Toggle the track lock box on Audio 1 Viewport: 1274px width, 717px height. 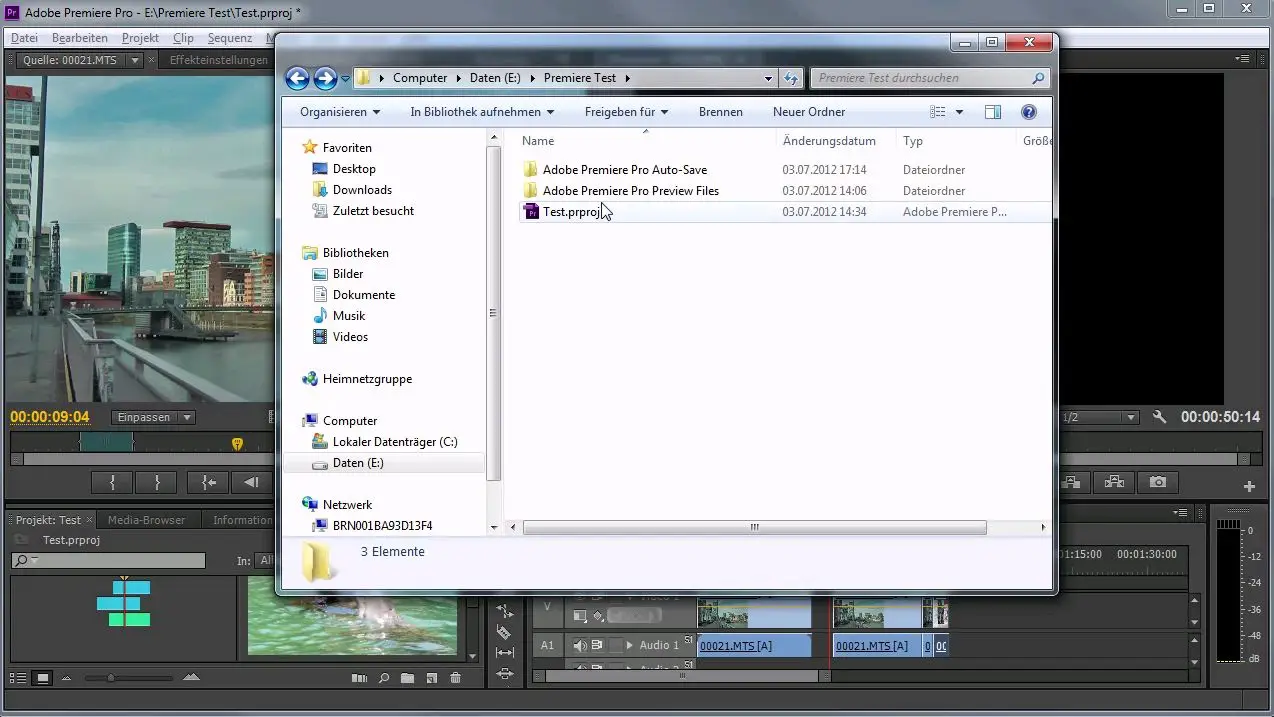pyautogui.click(x=616, y=646)
